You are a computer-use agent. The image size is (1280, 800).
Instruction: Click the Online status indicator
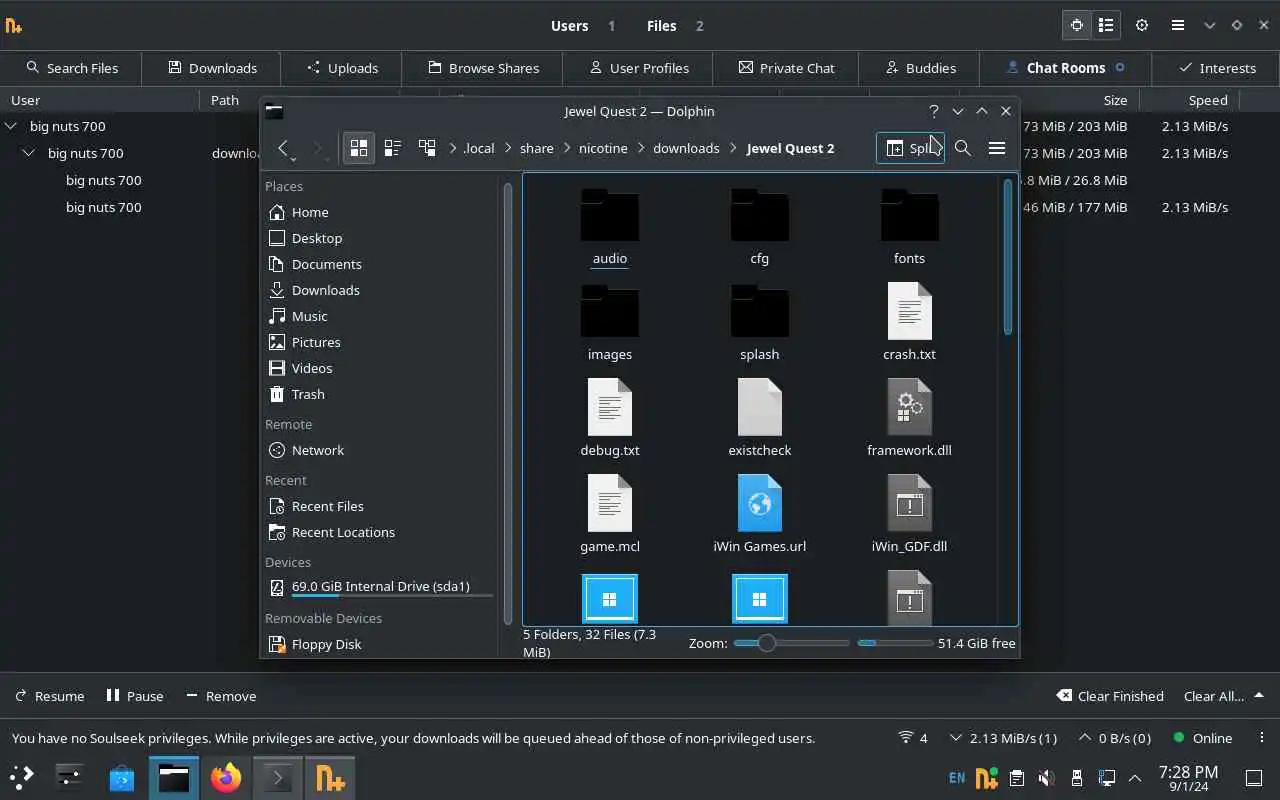pos(1203,738)
